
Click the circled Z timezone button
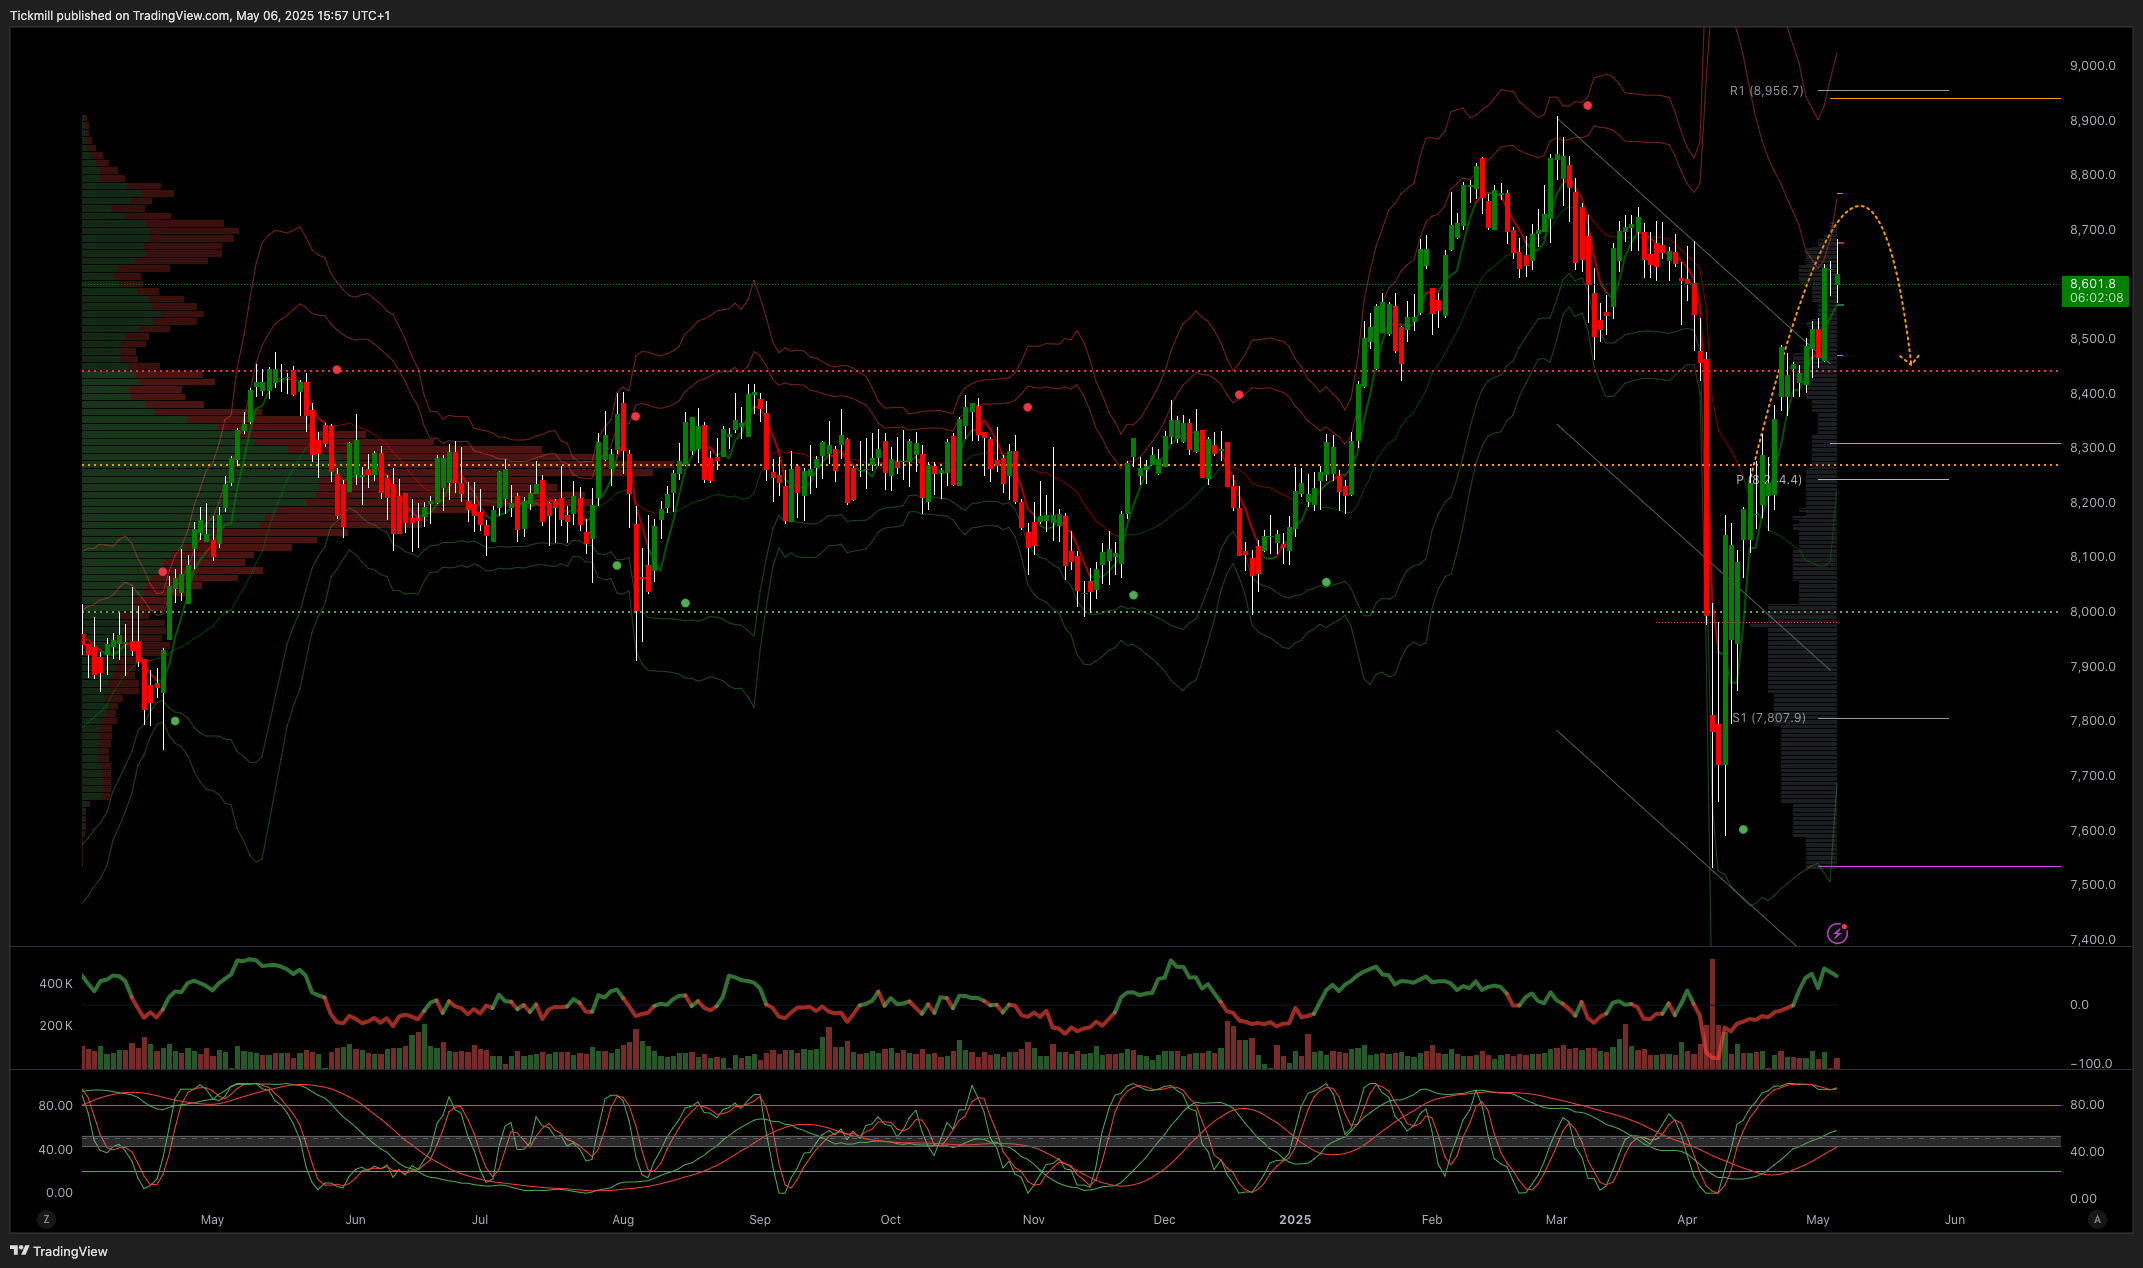(46, 1219)
